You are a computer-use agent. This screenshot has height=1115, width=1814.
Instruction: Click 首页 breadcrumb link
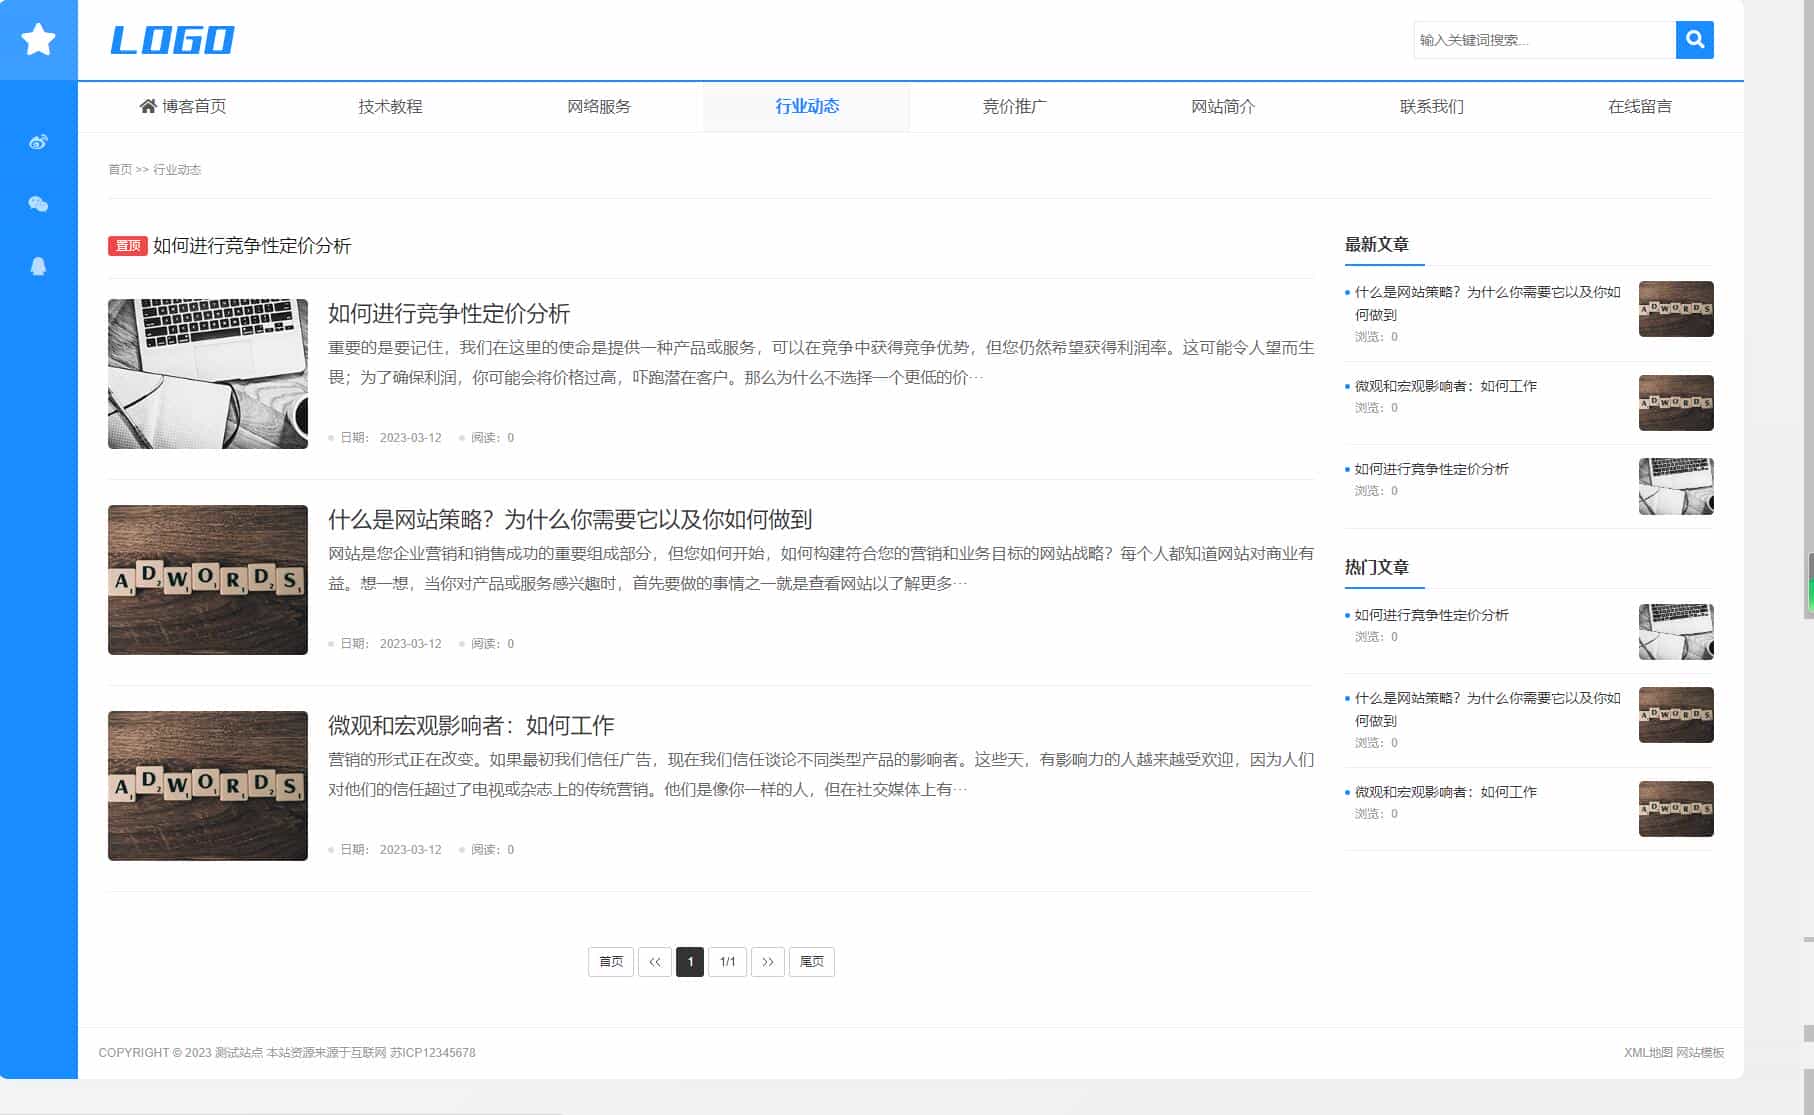tap(120, 170)
